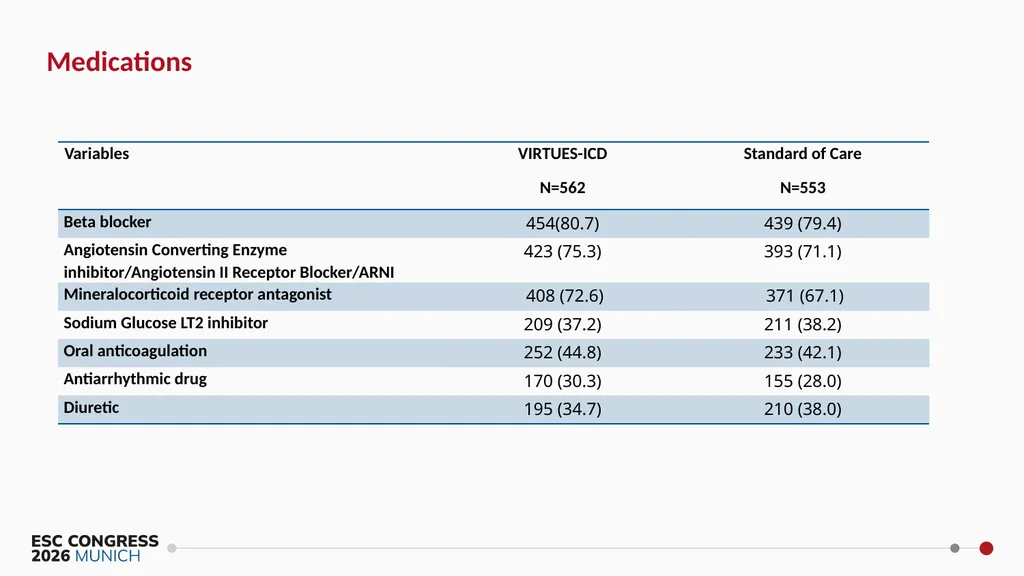Click the 454(80.7) table value
This screenshot has width=1024, height=576.
pos(562,223)
